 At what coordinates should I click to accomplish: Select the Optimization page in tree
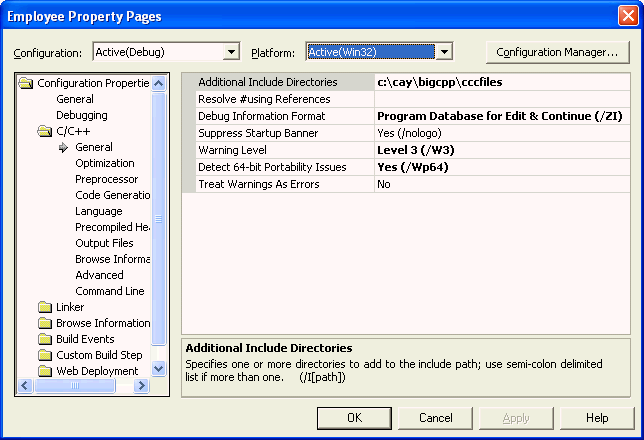tap(104, 163)
